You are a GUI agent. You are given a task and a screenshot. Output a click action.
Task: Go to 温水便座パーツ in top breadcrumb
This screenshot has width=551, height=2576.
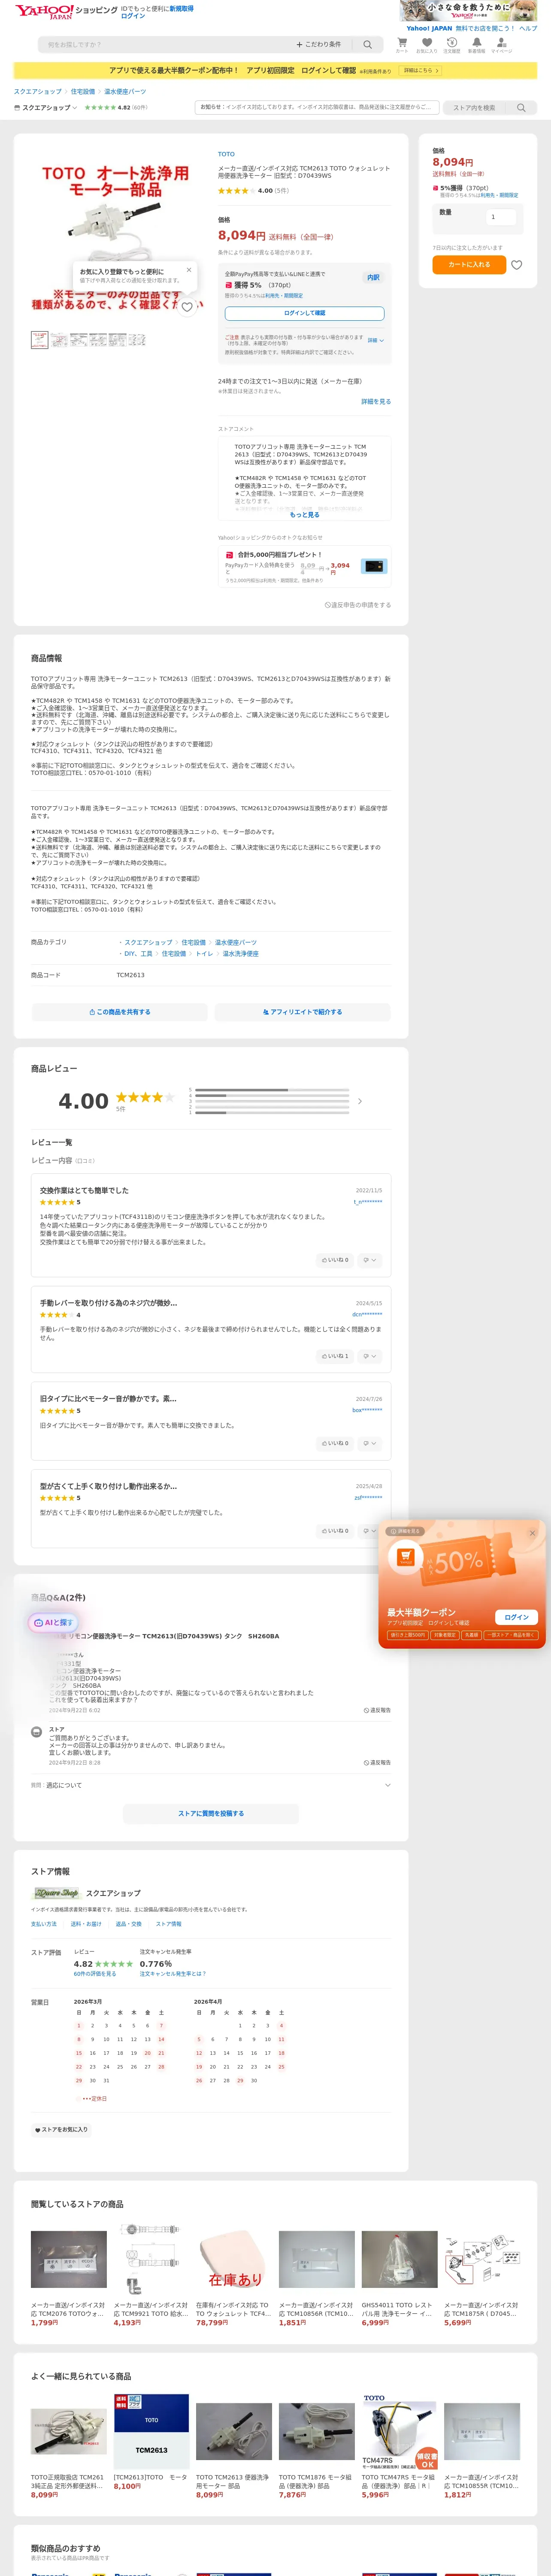click(125, 92)
